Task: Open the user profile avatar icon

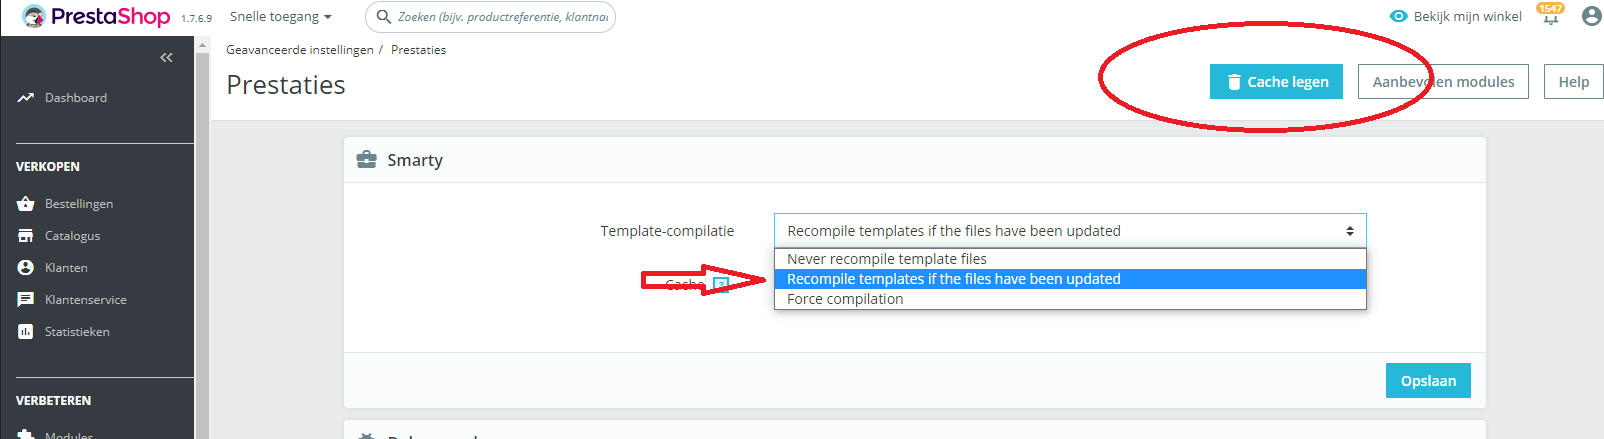Action: click(1591, 16)
